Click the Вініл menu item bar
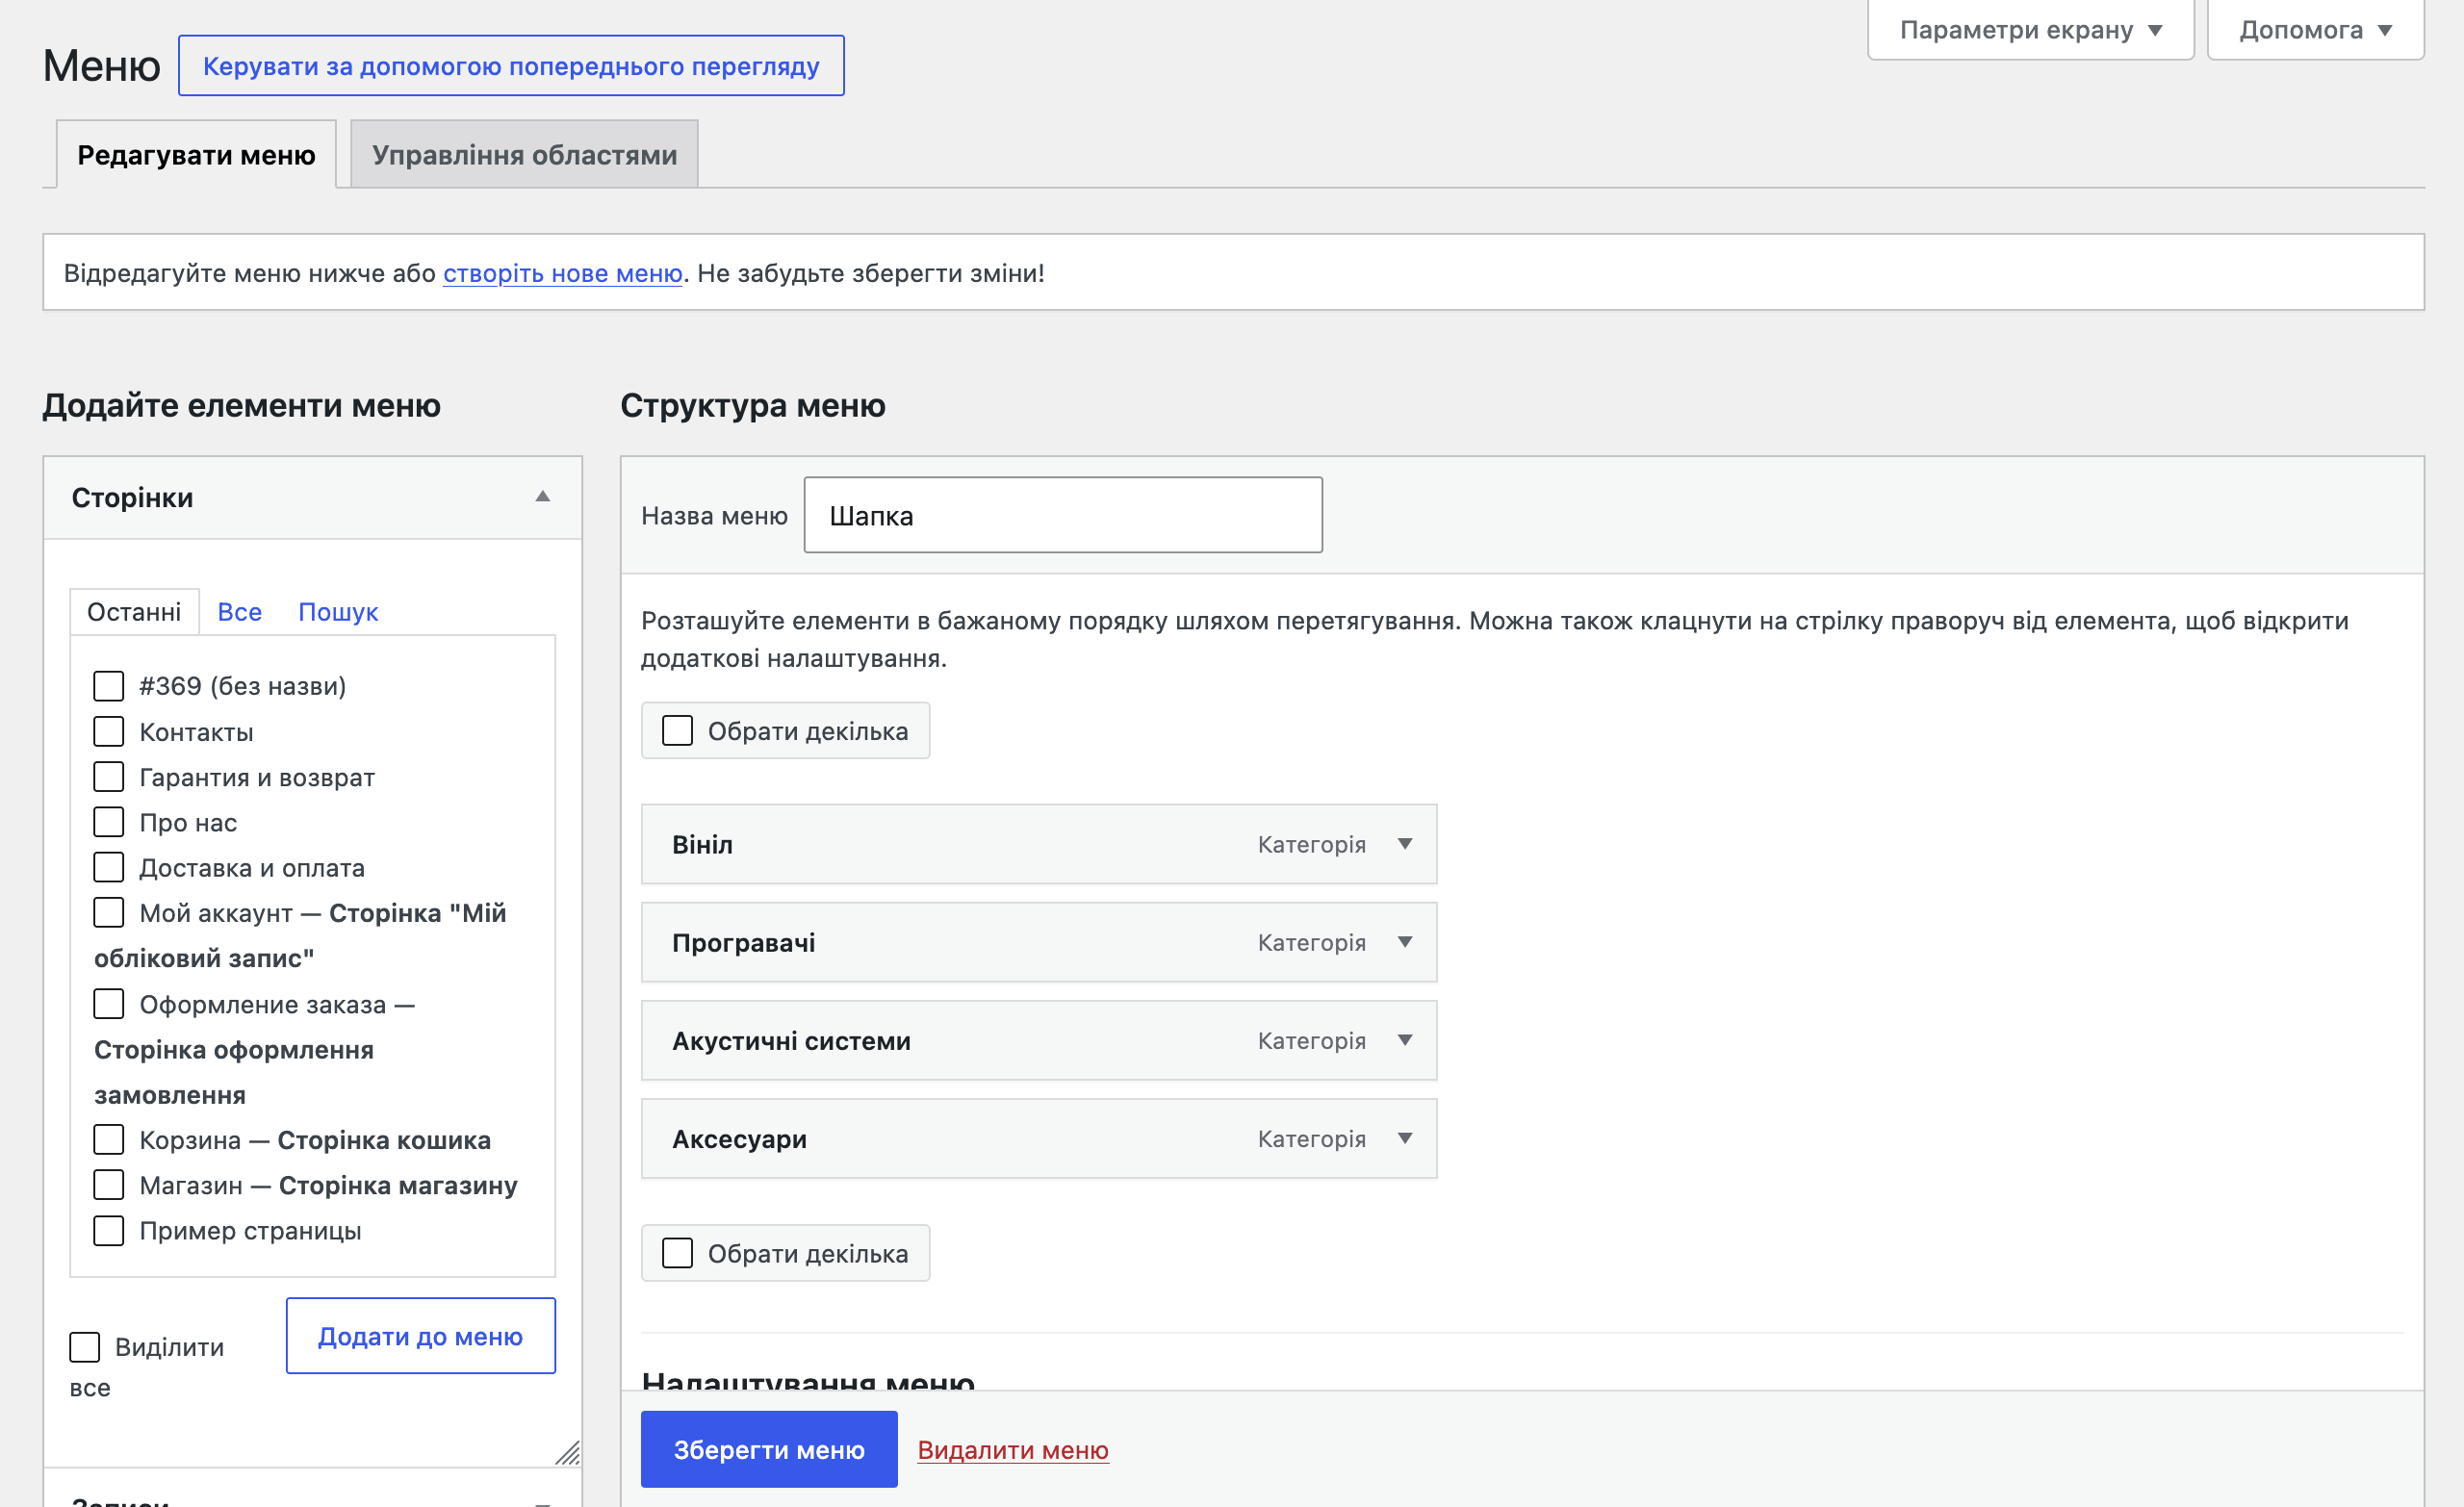2464x1507 pixels. [1039, 844]
